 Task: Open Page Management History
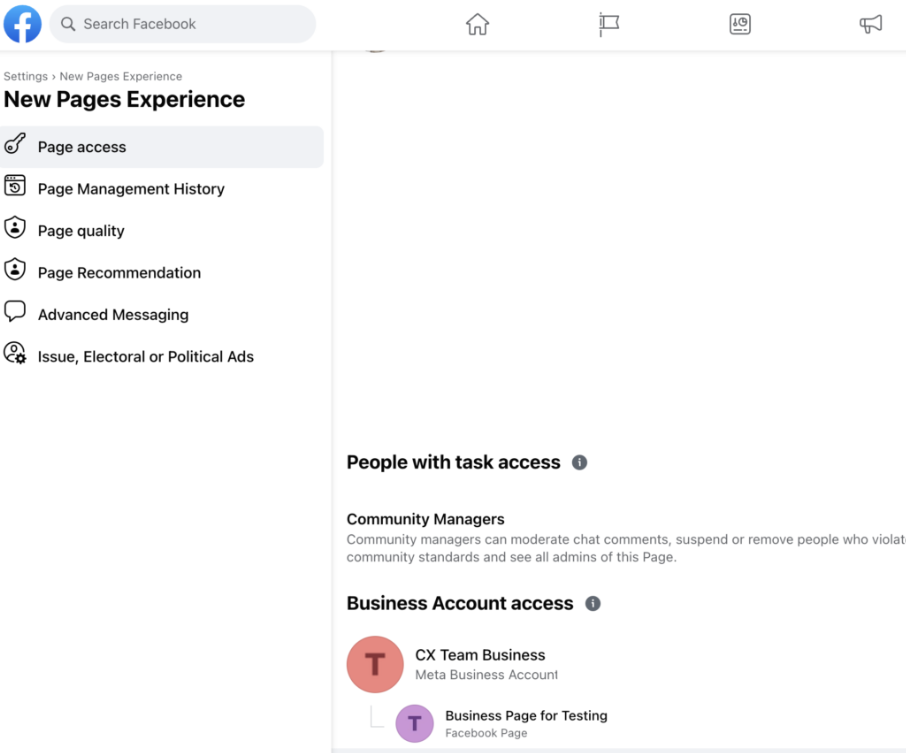coord(162,189)
